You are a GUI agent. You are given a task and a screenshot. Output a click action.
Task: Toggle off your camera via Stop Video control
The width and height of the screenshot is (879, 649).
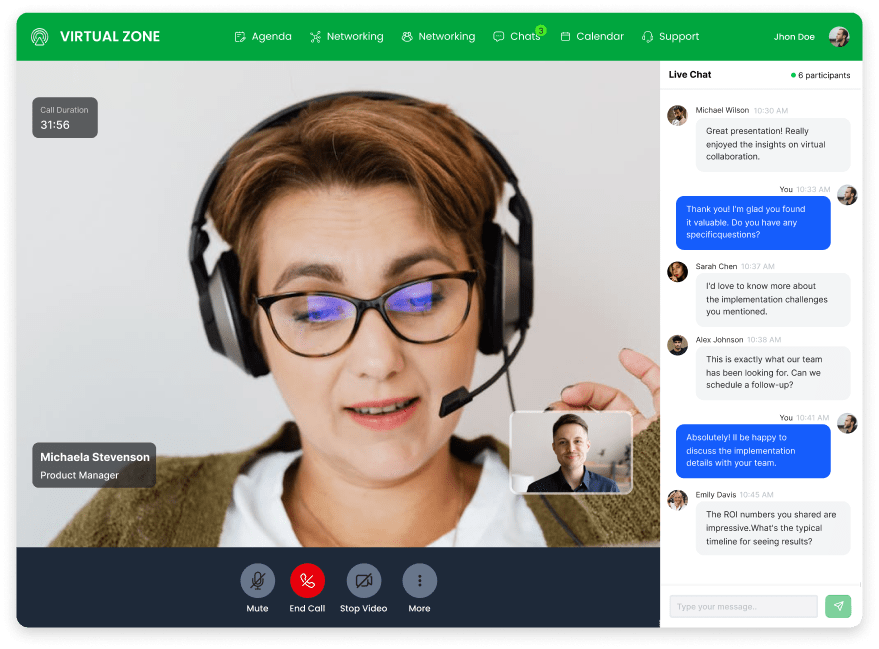(363, 579)
